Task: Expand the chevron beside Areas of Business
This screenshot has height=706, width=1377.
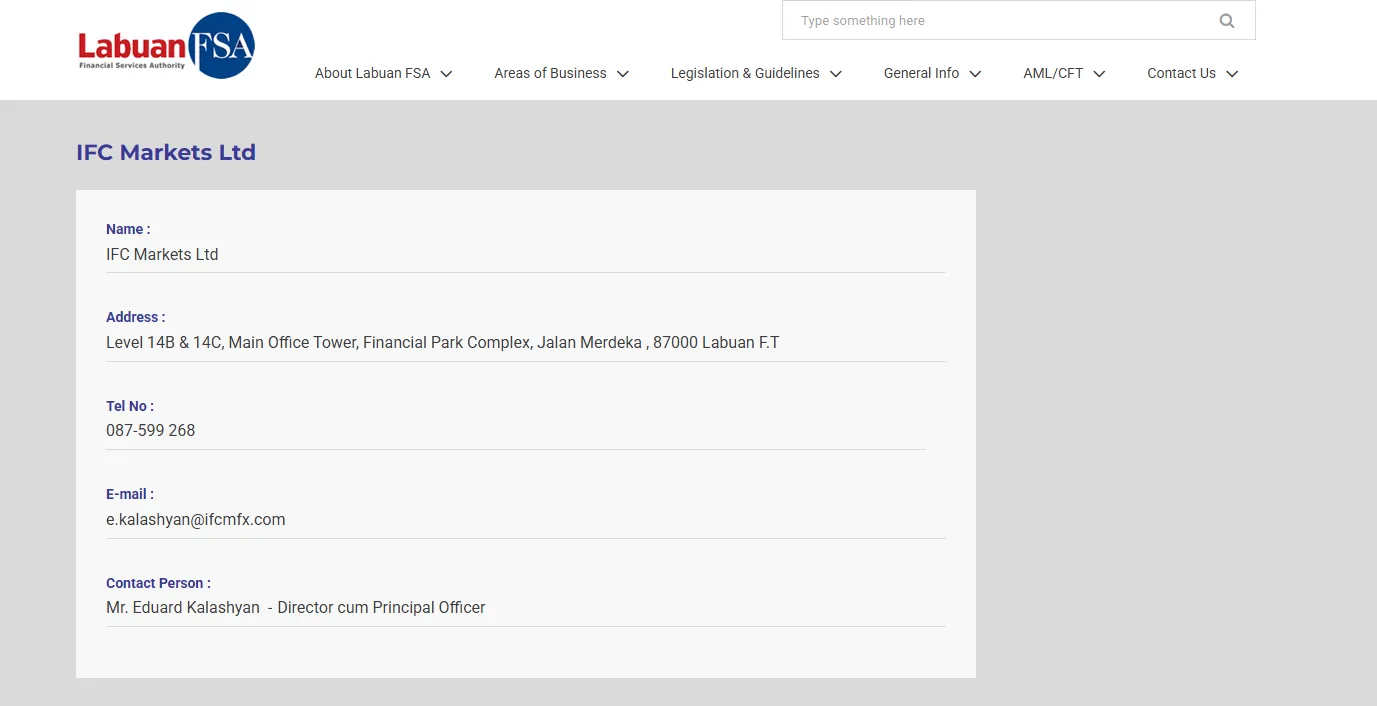Action: tap(623, 74)
